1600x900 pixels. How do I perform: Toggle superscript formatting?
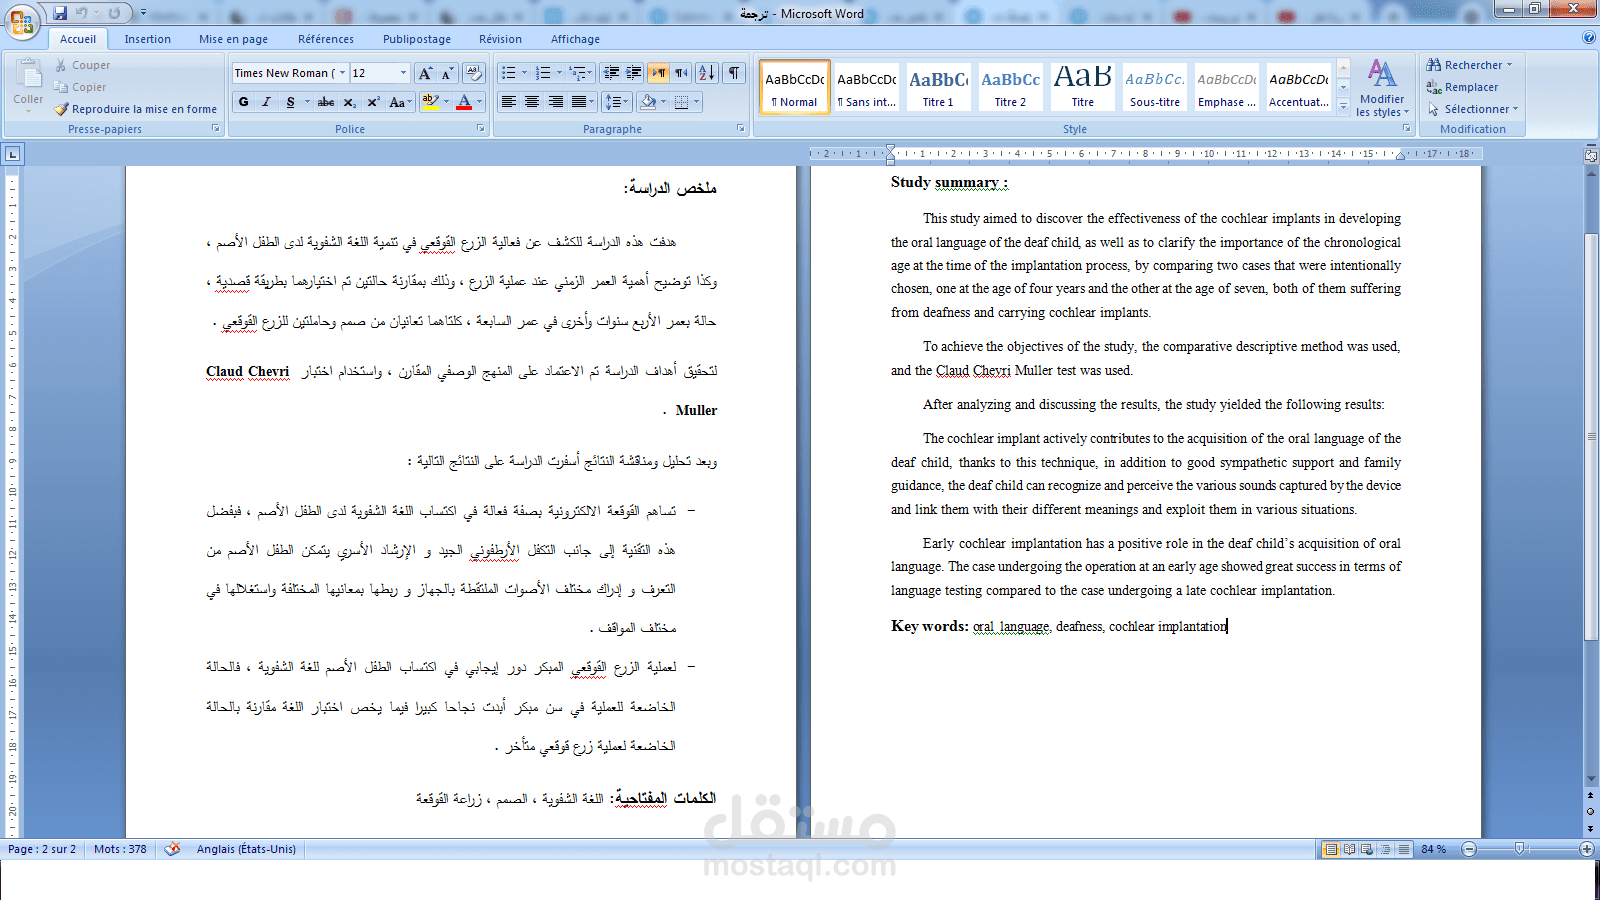point(374,101)
